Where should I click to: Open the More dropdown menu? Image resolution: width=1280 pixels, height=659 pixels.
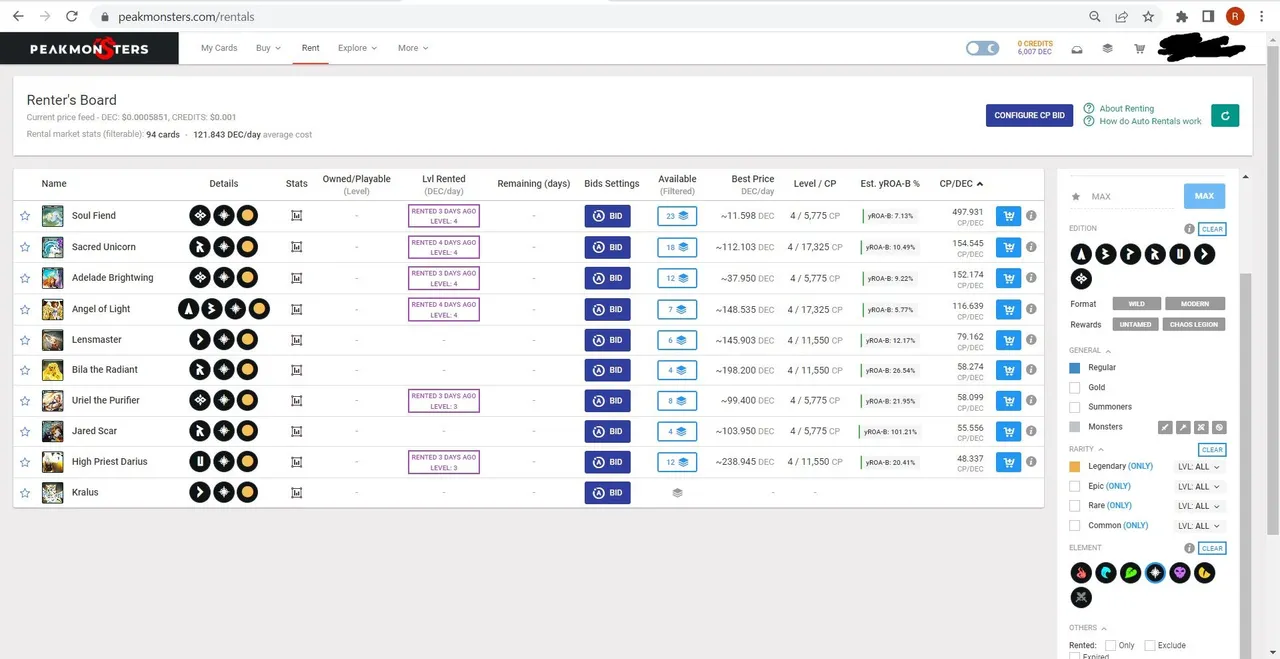click(x=412, y=48)
